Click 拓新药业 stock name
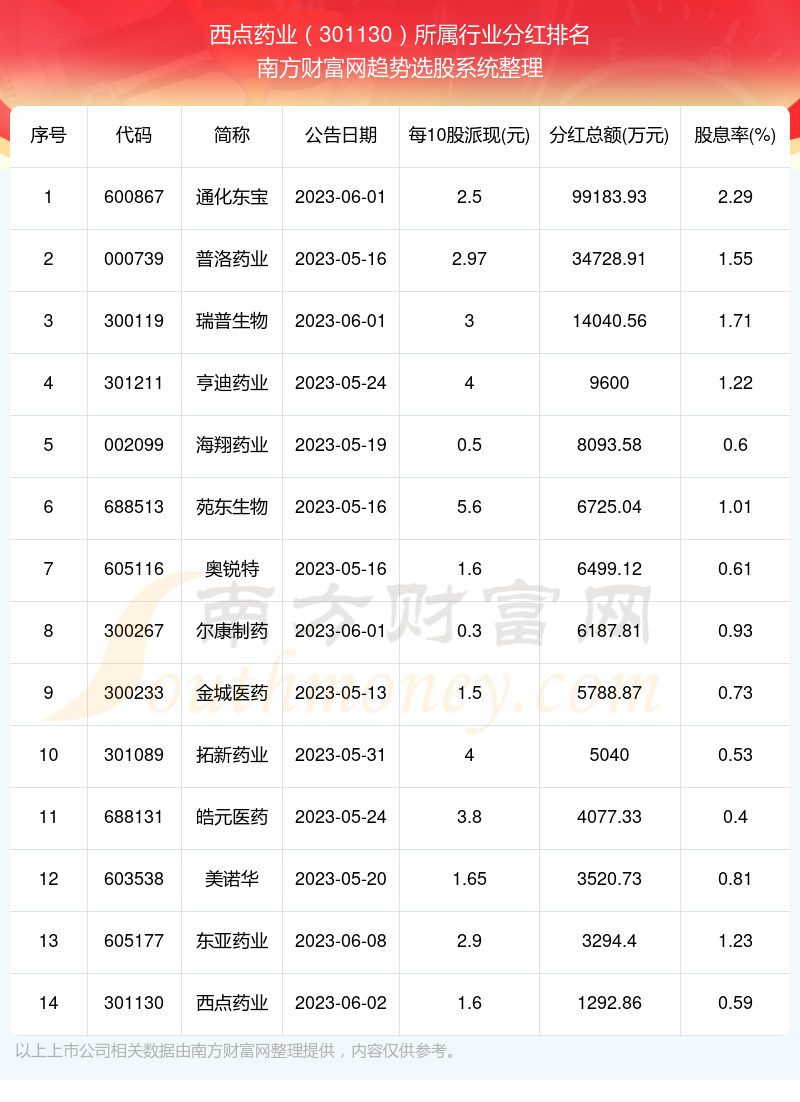800x1102 pixels. click(232, 755)
